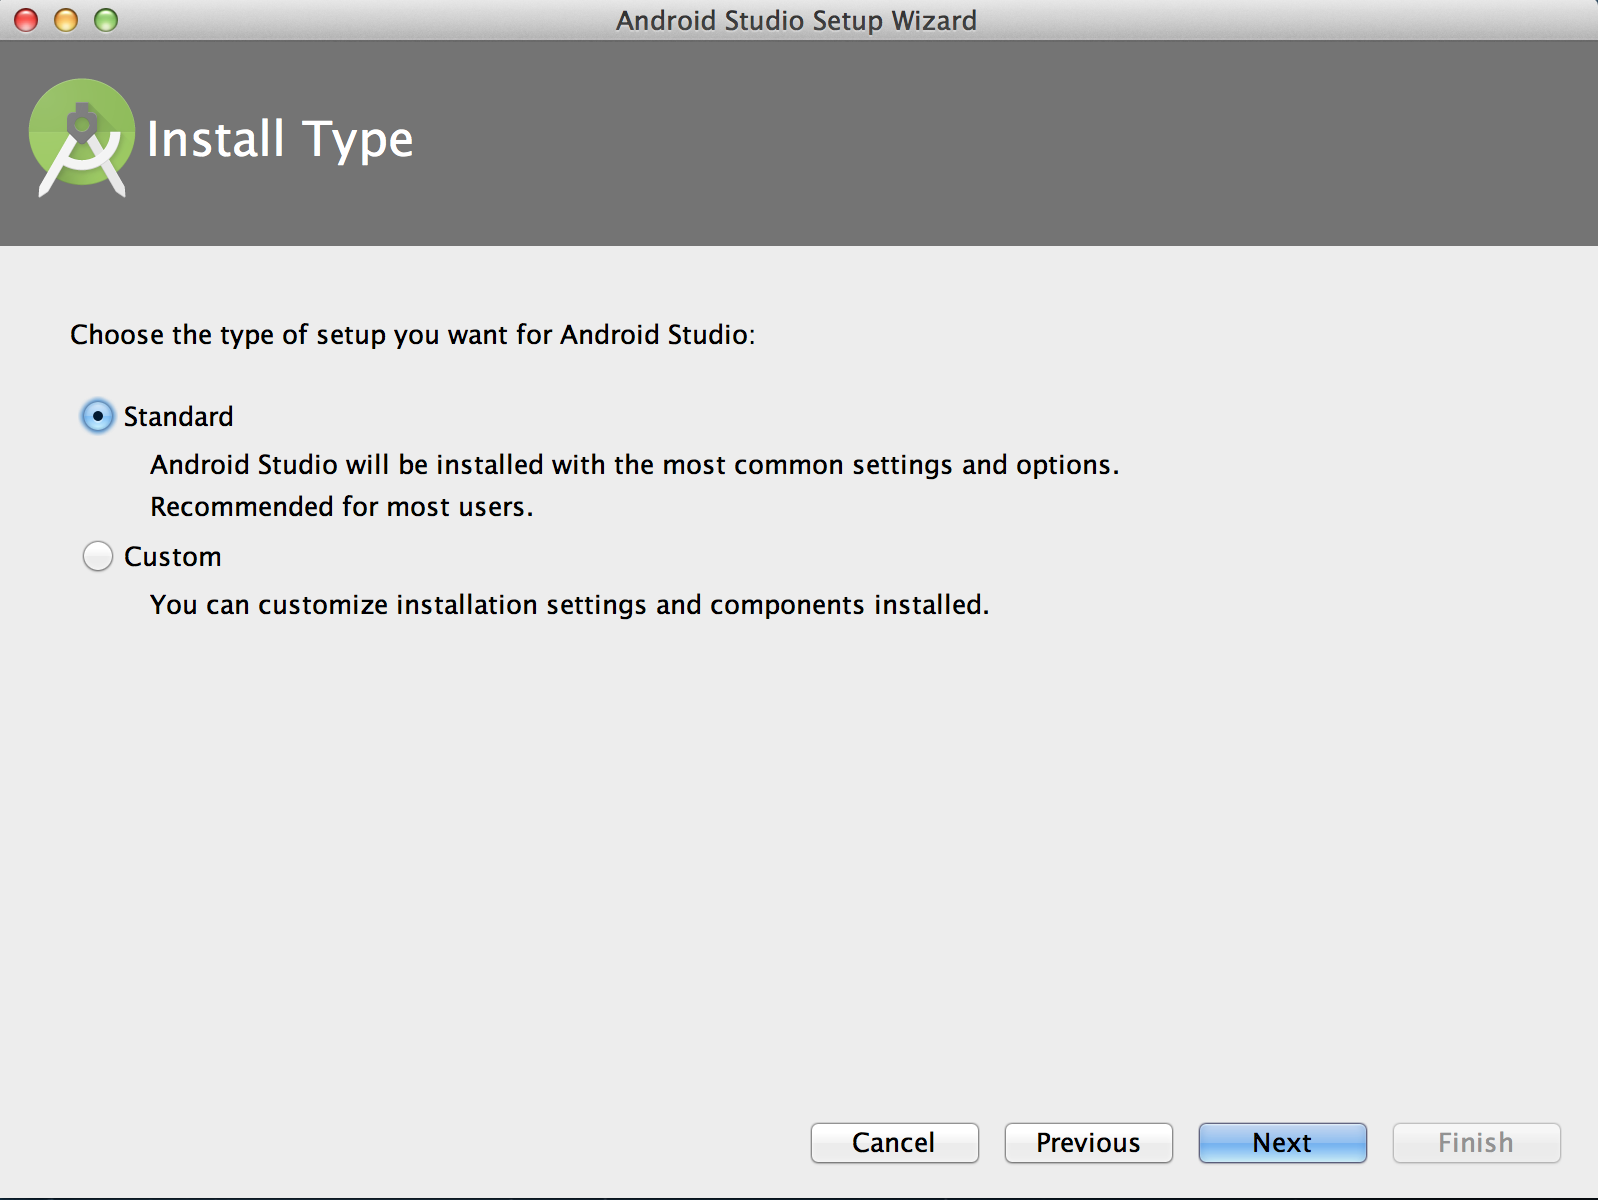Minimize the window using the yellow button
Image resolution: width=1598 pixels, height=1200 pixels.
tap(66, 20)
